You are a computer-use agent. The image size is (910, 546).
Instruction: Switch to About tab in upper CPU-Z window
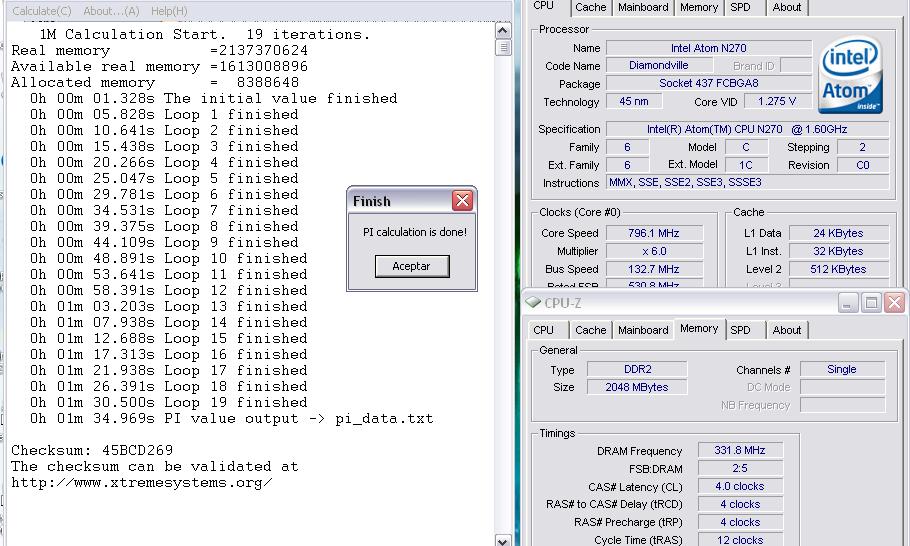pos(786,8)
